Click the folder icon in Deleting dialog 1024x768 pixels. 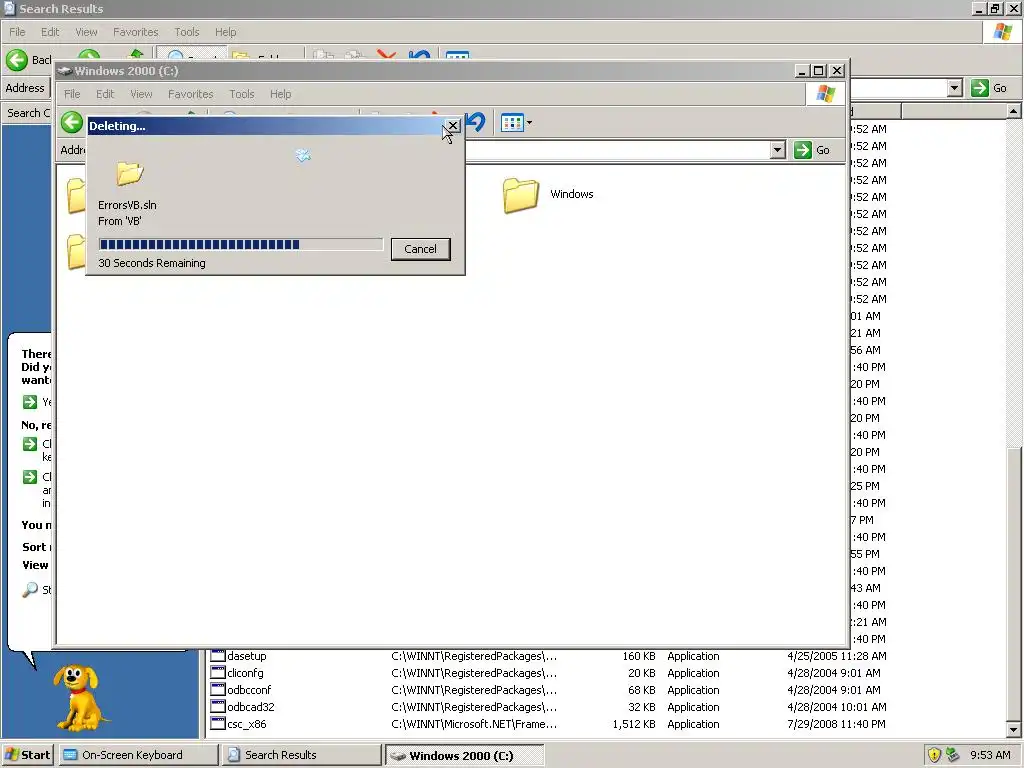pyautogui.click(x=129, y=173)
